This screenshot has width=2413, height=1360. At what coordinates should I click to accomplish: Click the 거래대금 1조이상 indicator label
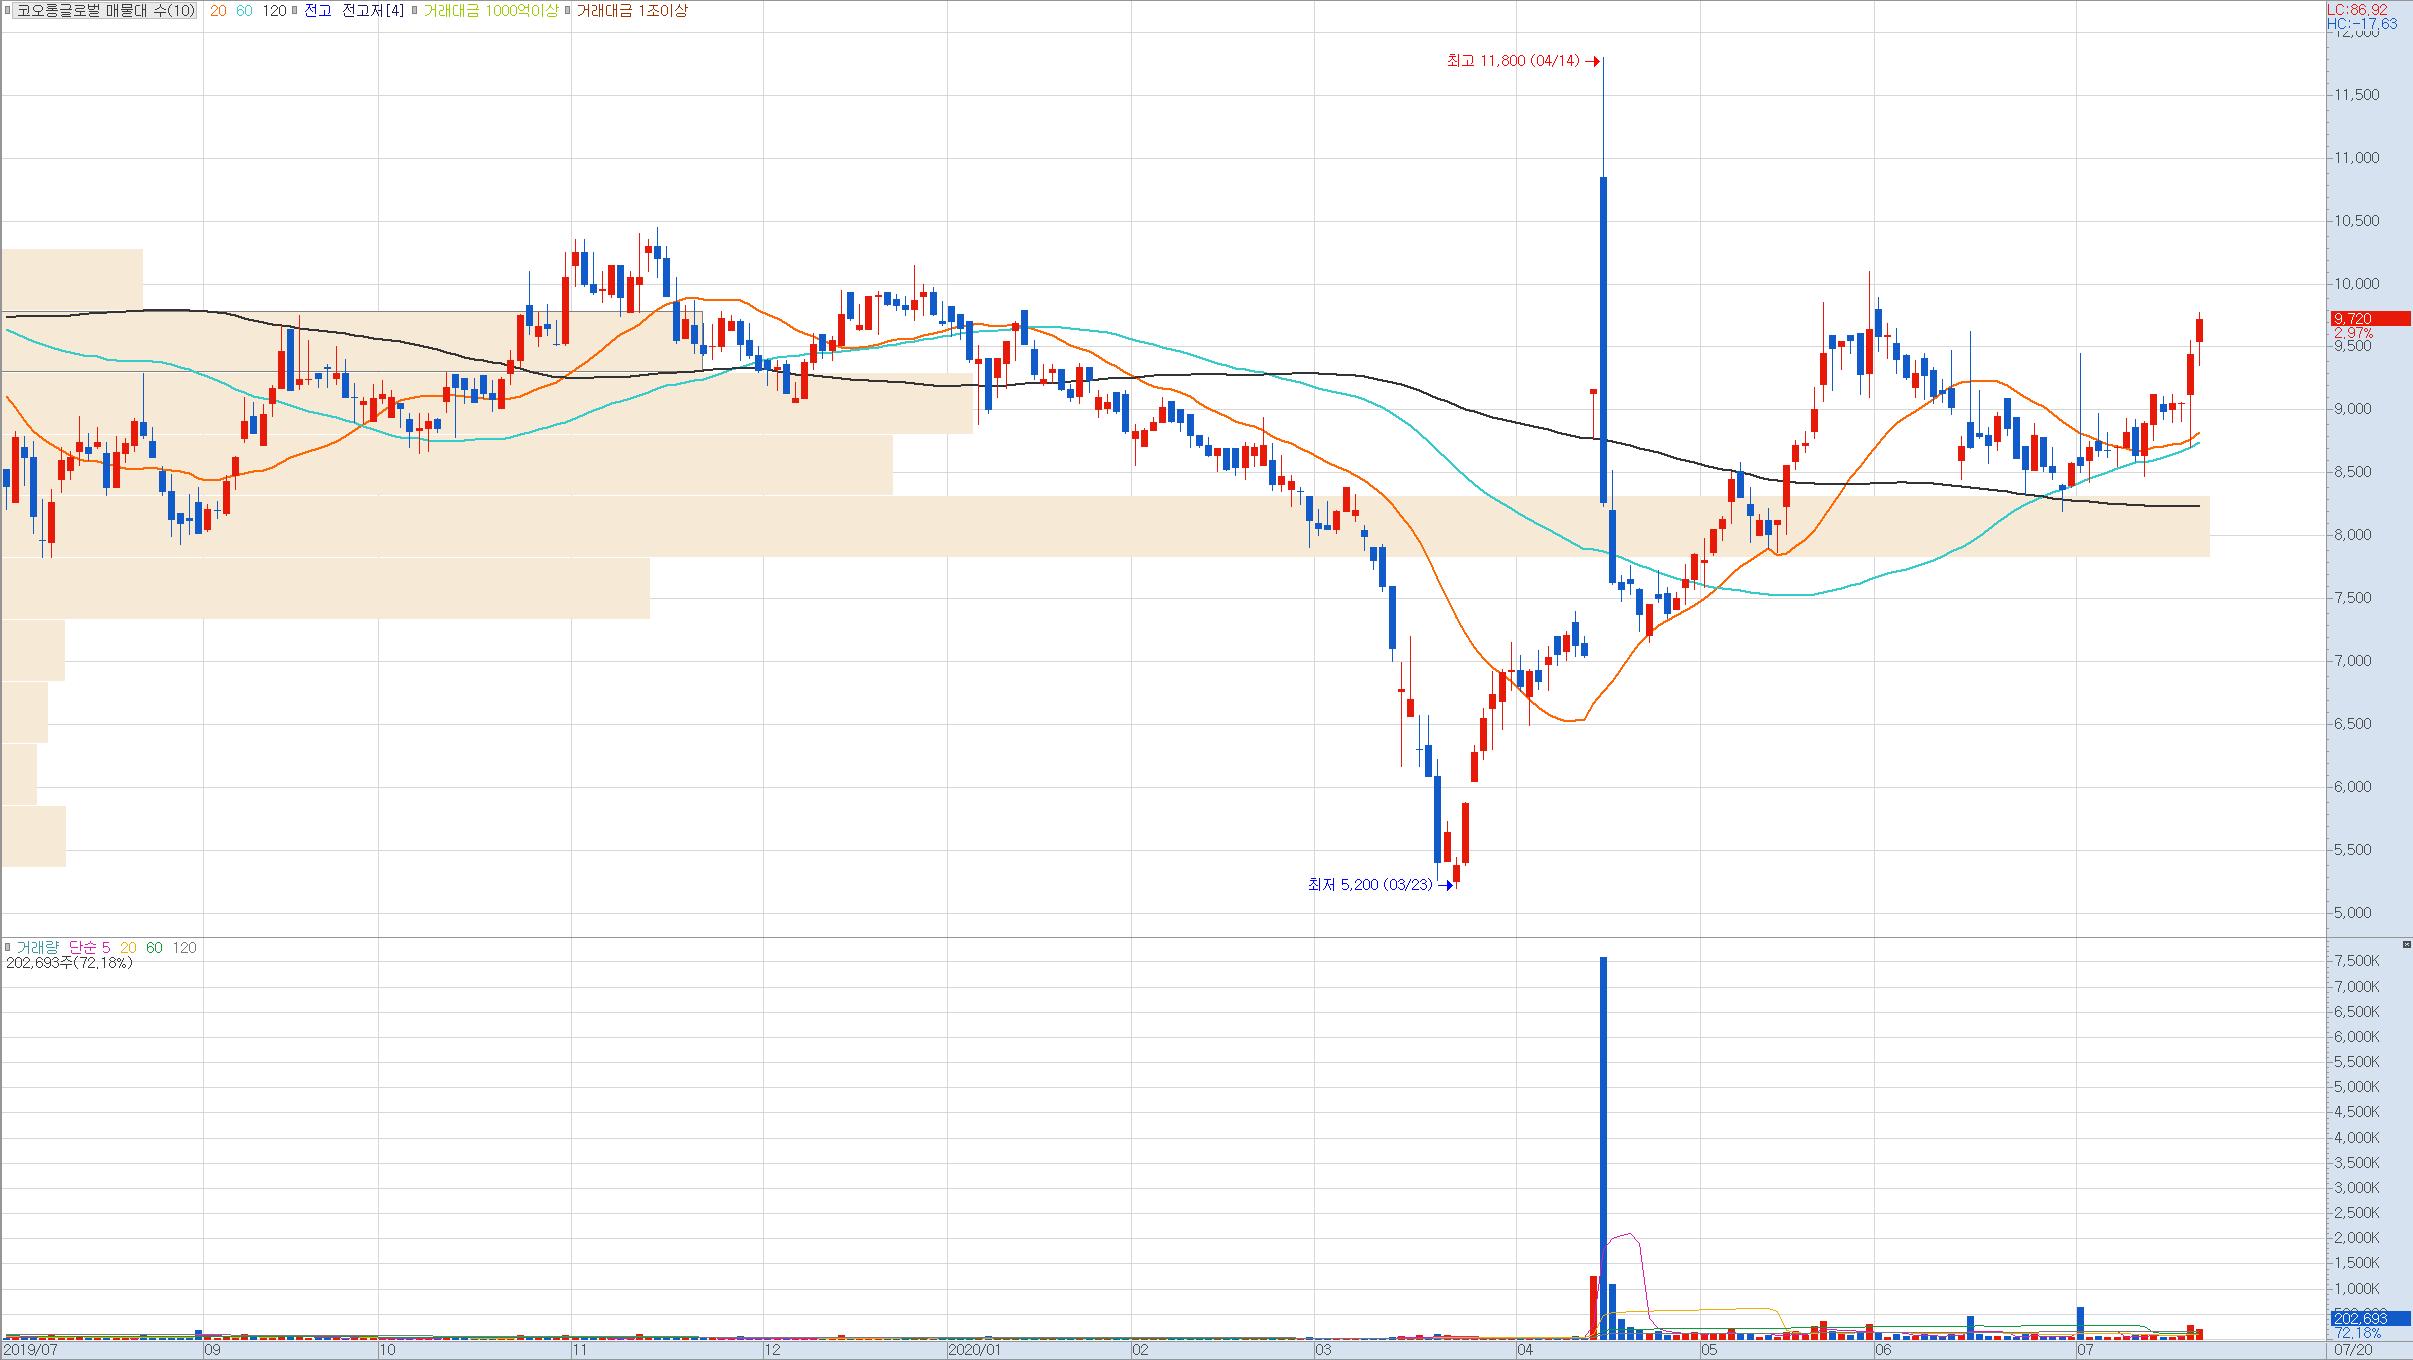point(632,11)
